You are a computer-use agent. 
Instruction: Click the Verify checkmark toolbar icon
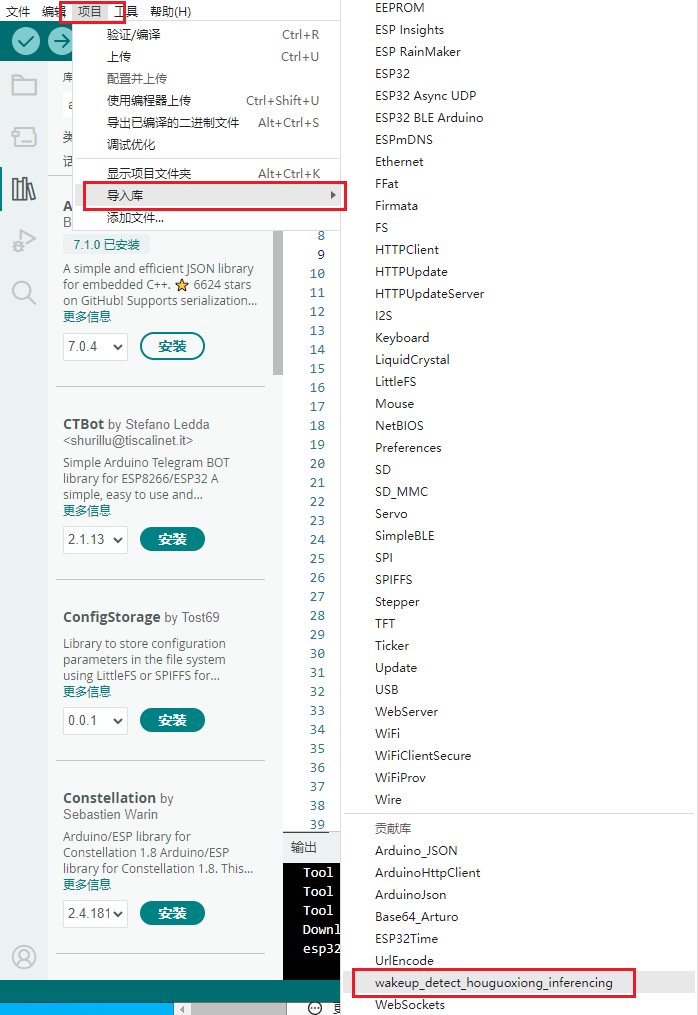click(x=25, y=41)
